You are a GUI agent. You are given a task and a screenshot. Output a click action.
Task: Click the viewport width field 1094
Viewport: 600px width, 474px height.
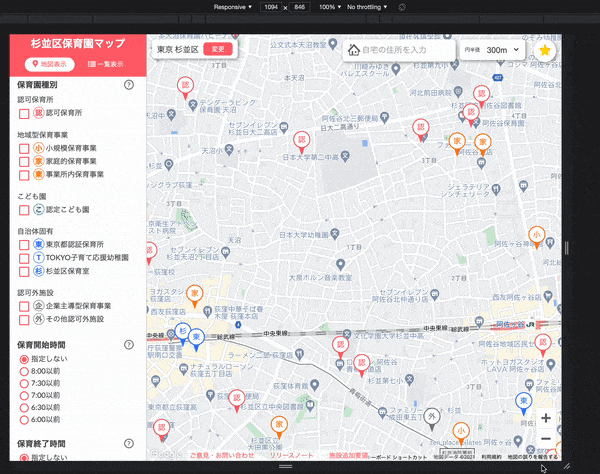pyautogui.click(x=271, y=7)
